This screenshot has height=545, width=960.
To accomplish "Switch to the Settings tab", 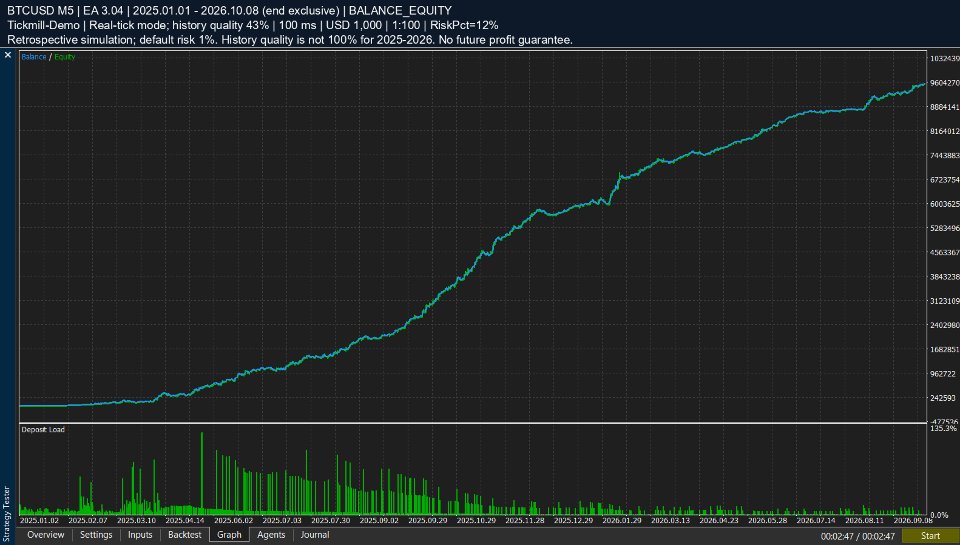I will (x=96, y=535).
